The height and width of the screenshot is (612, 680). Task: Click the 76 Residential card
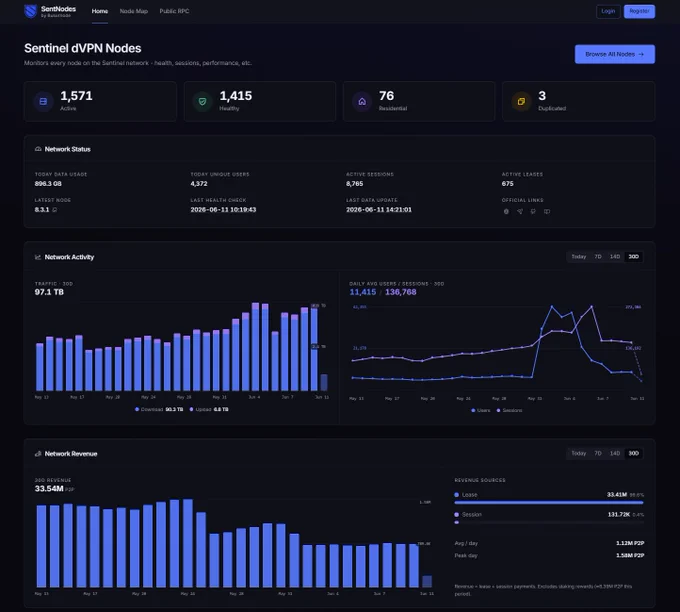pyautogui.click(x=419, y=101)
